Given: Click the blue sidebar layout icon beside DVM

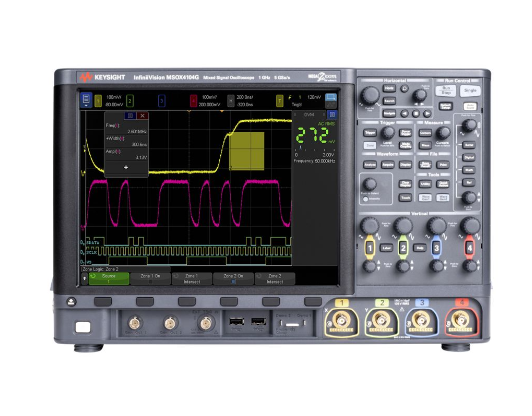Looking at the screenshot, I should point(332,115).
